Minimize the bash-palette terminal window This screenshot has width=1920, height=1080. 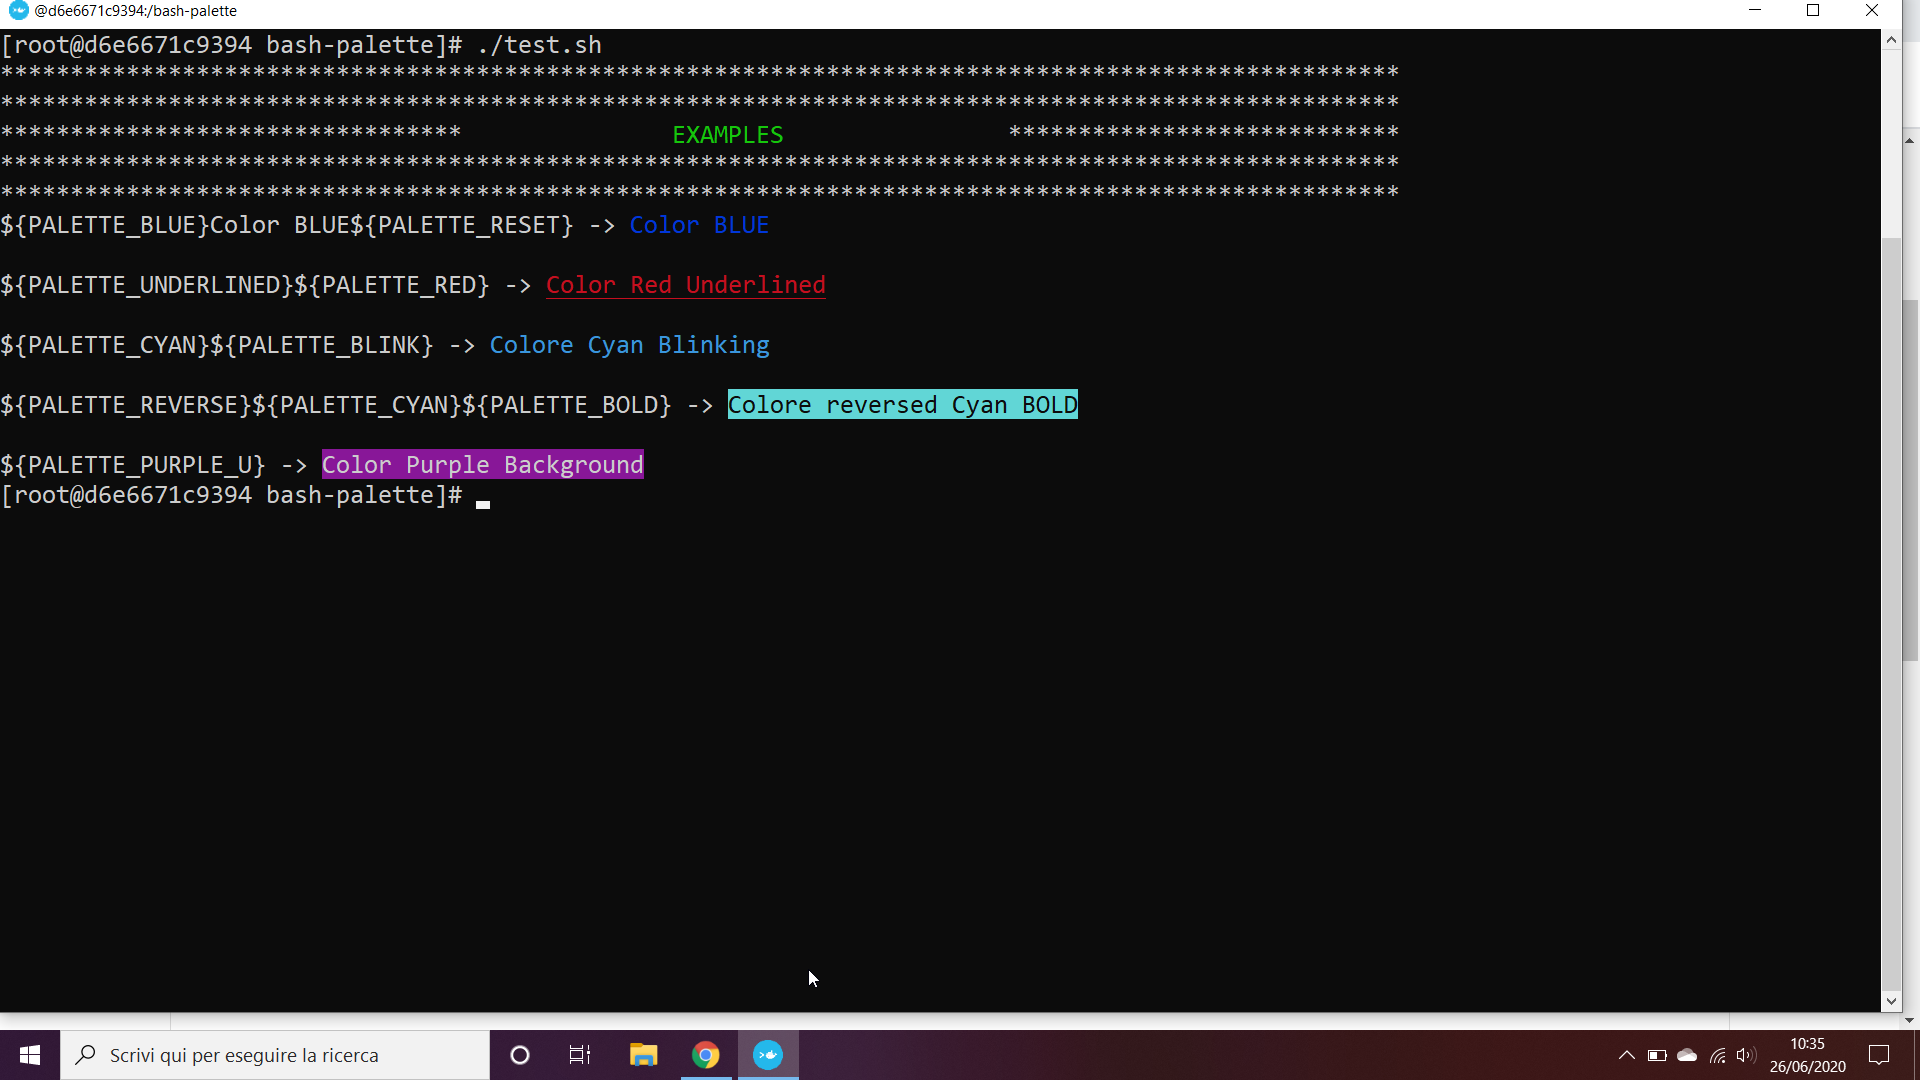click(1755, 11)
